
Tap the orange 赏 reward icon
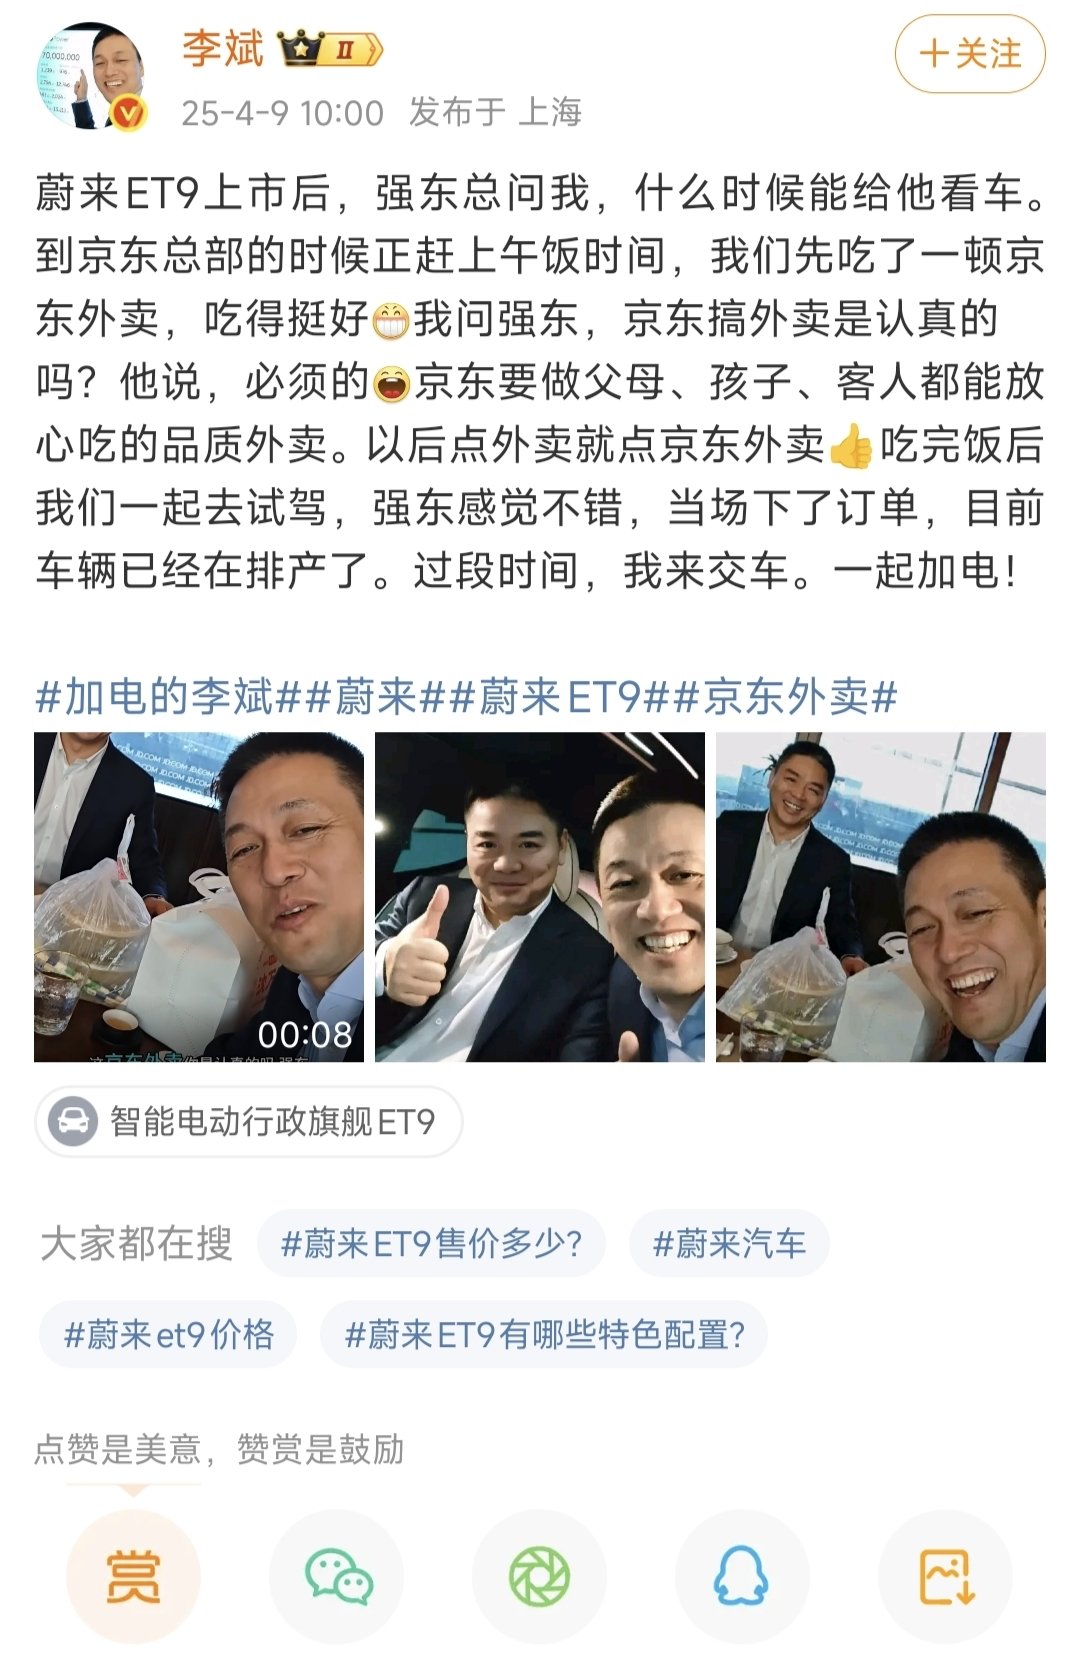(x=133, y=1577)
